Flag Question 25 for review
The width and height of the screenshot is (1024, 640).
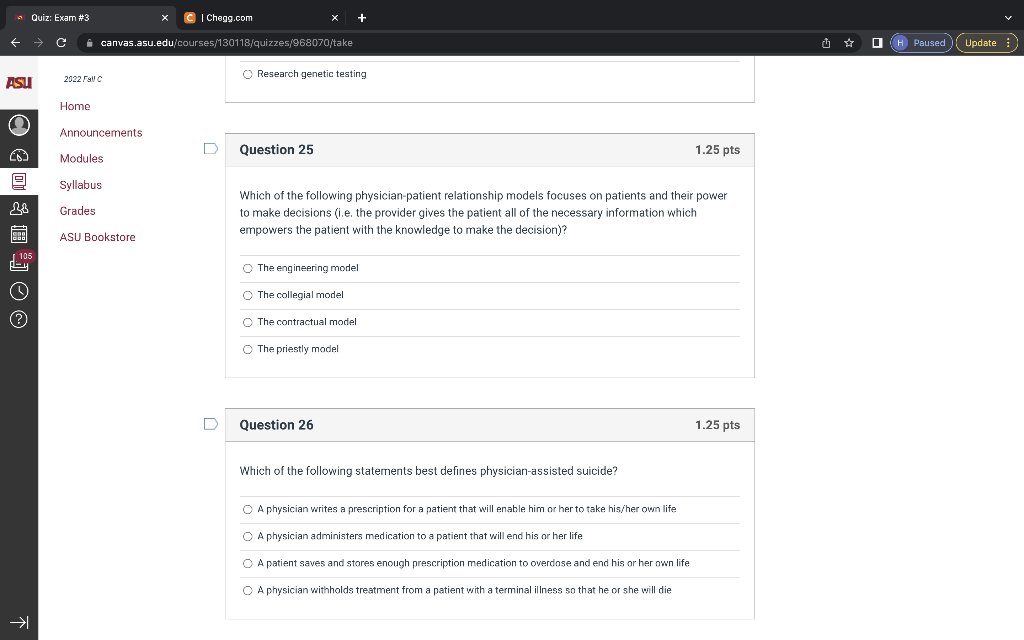tap(210, 149)
